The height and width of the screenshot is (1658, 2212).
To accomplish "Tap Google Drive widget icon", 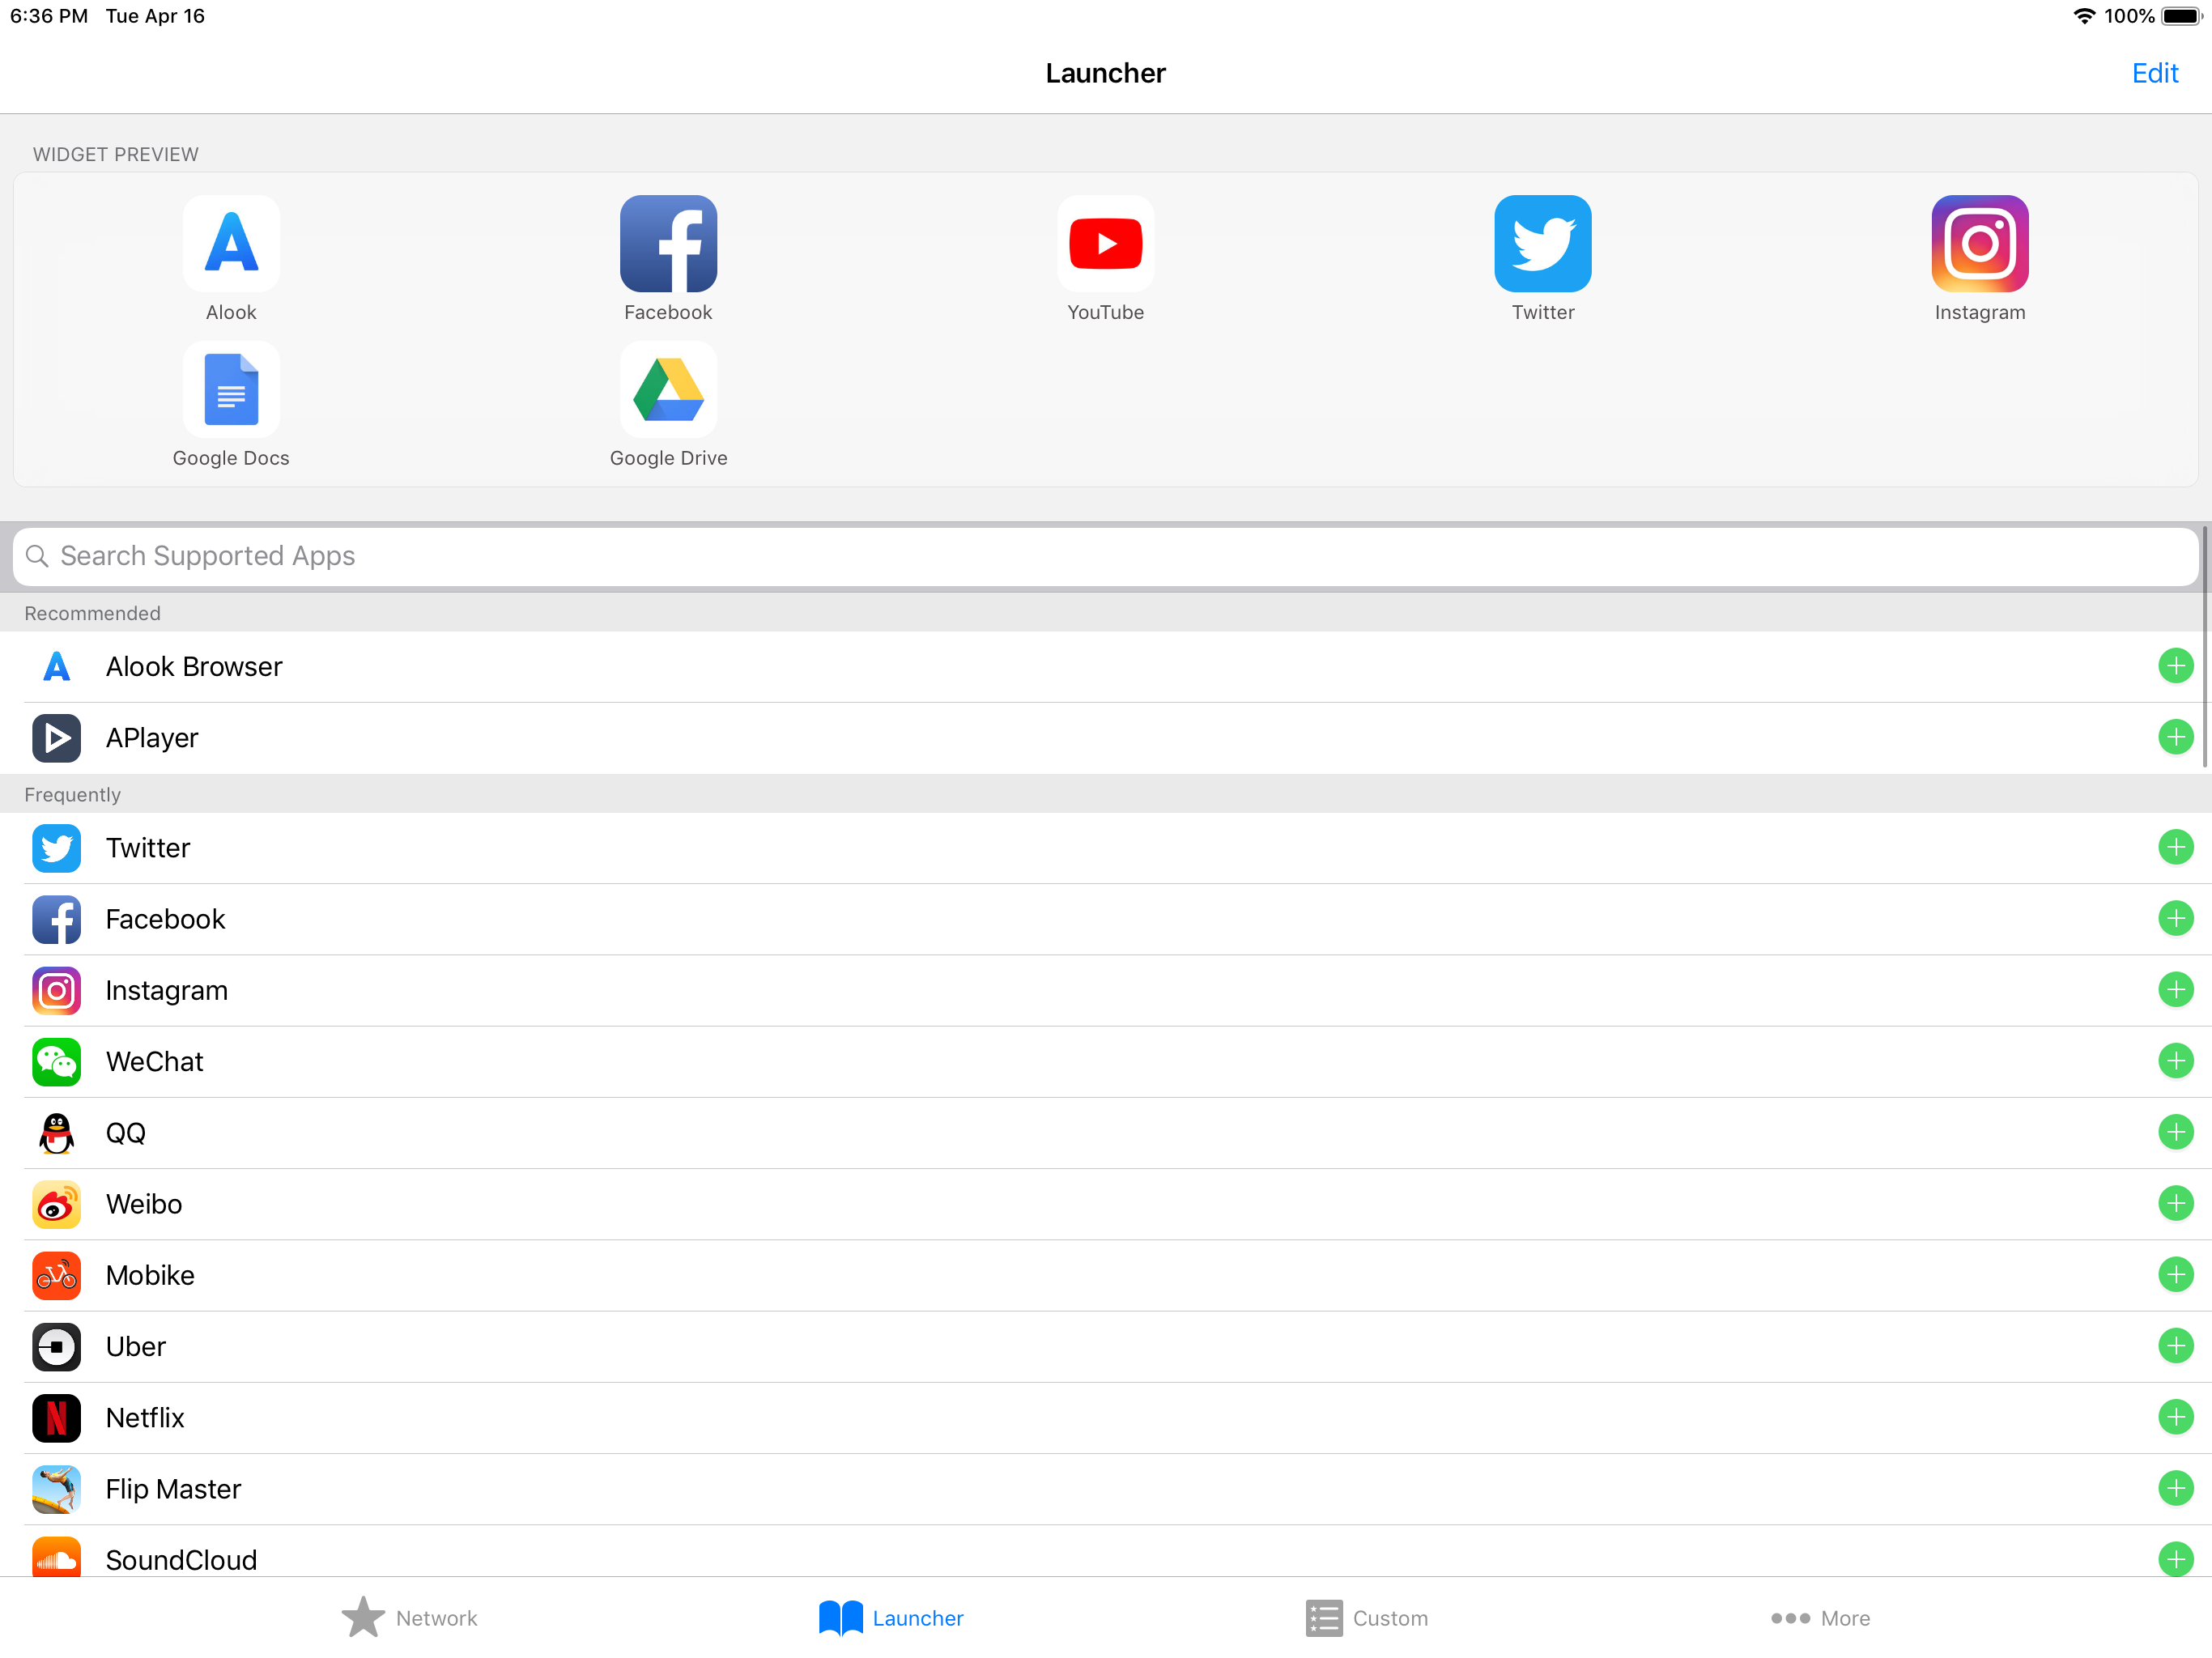I will 668,389.
